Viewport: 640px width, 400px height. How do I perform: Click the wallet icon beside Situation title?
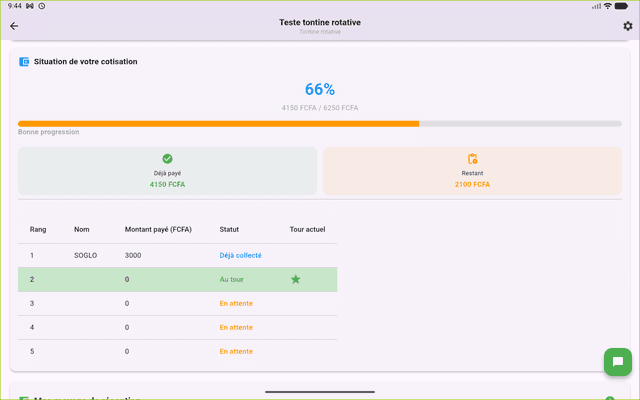(24, 62)
